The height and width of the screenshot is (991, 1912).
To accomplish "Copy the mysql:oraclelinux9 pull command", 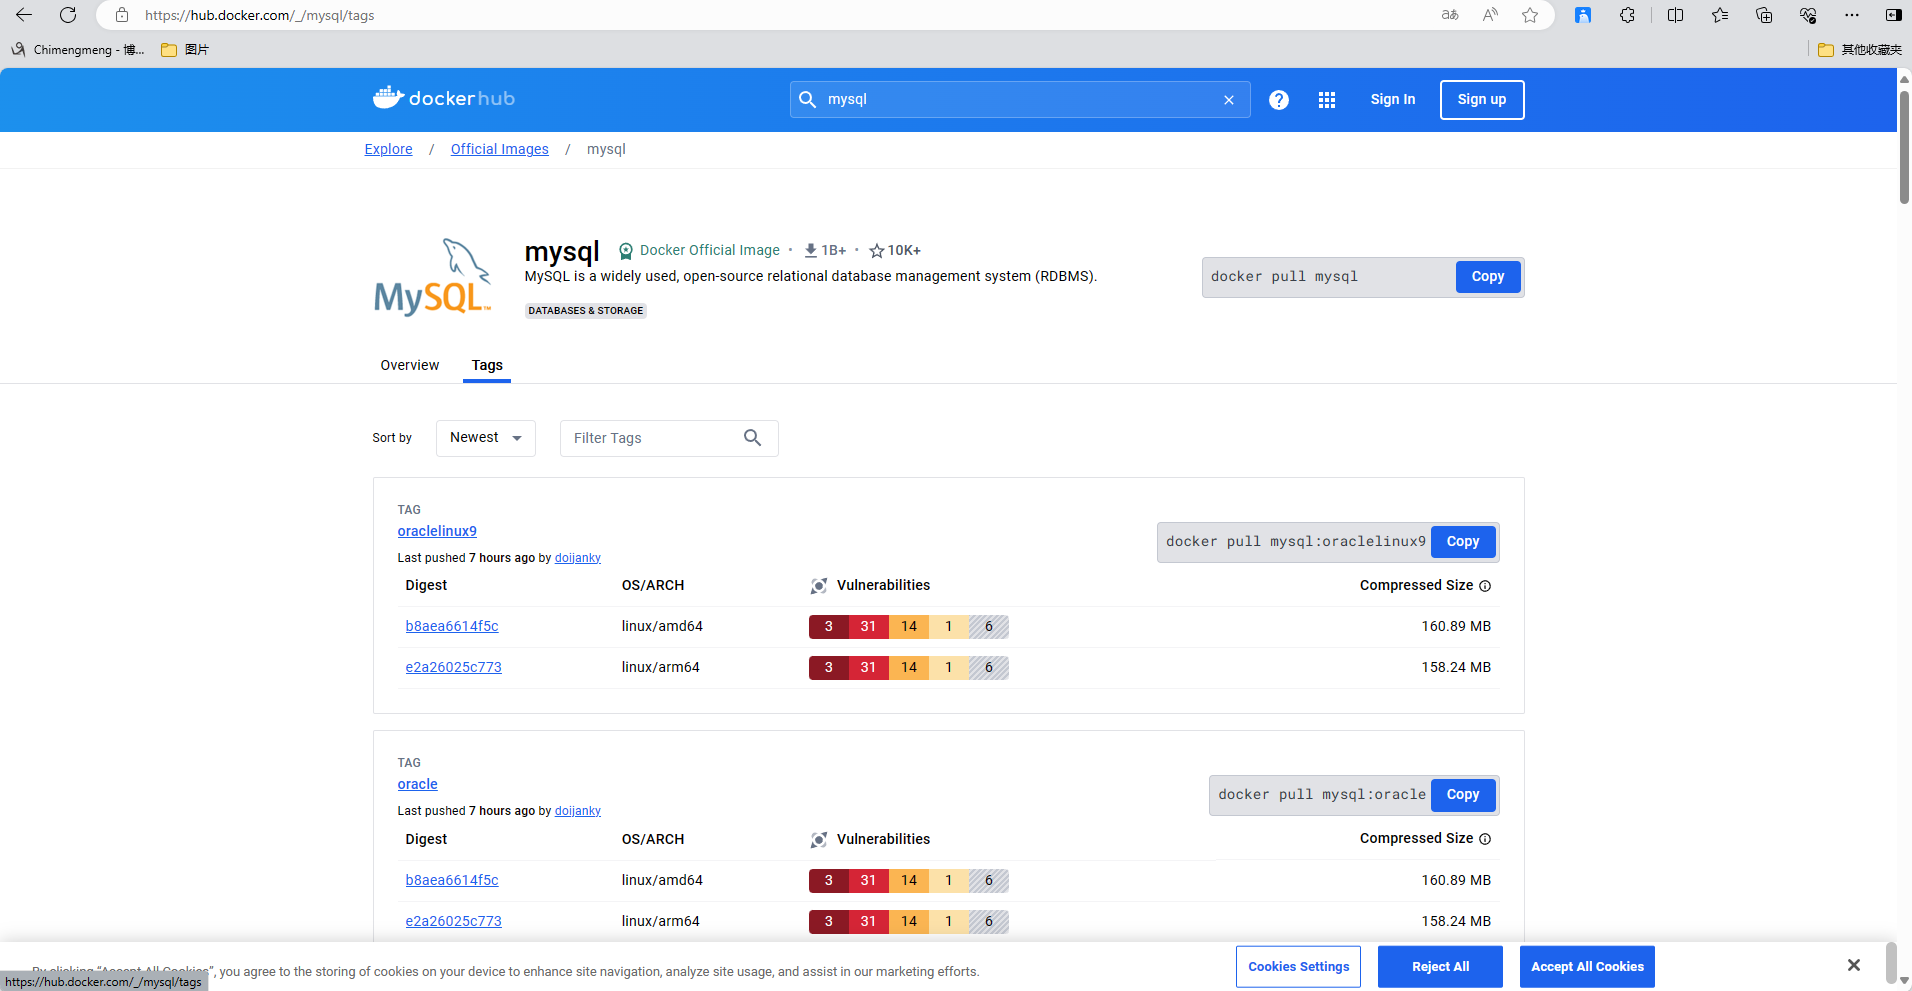I will tap(1463, 542).
